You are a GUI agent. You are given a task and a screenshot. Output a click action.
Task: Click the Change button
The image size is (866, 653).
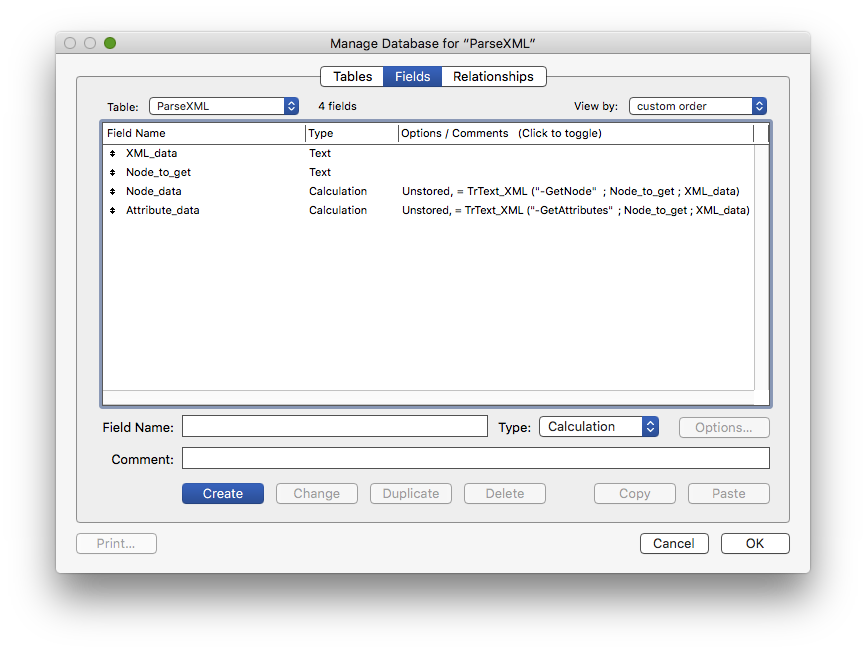pyautogui.click(x=316, y=493)
